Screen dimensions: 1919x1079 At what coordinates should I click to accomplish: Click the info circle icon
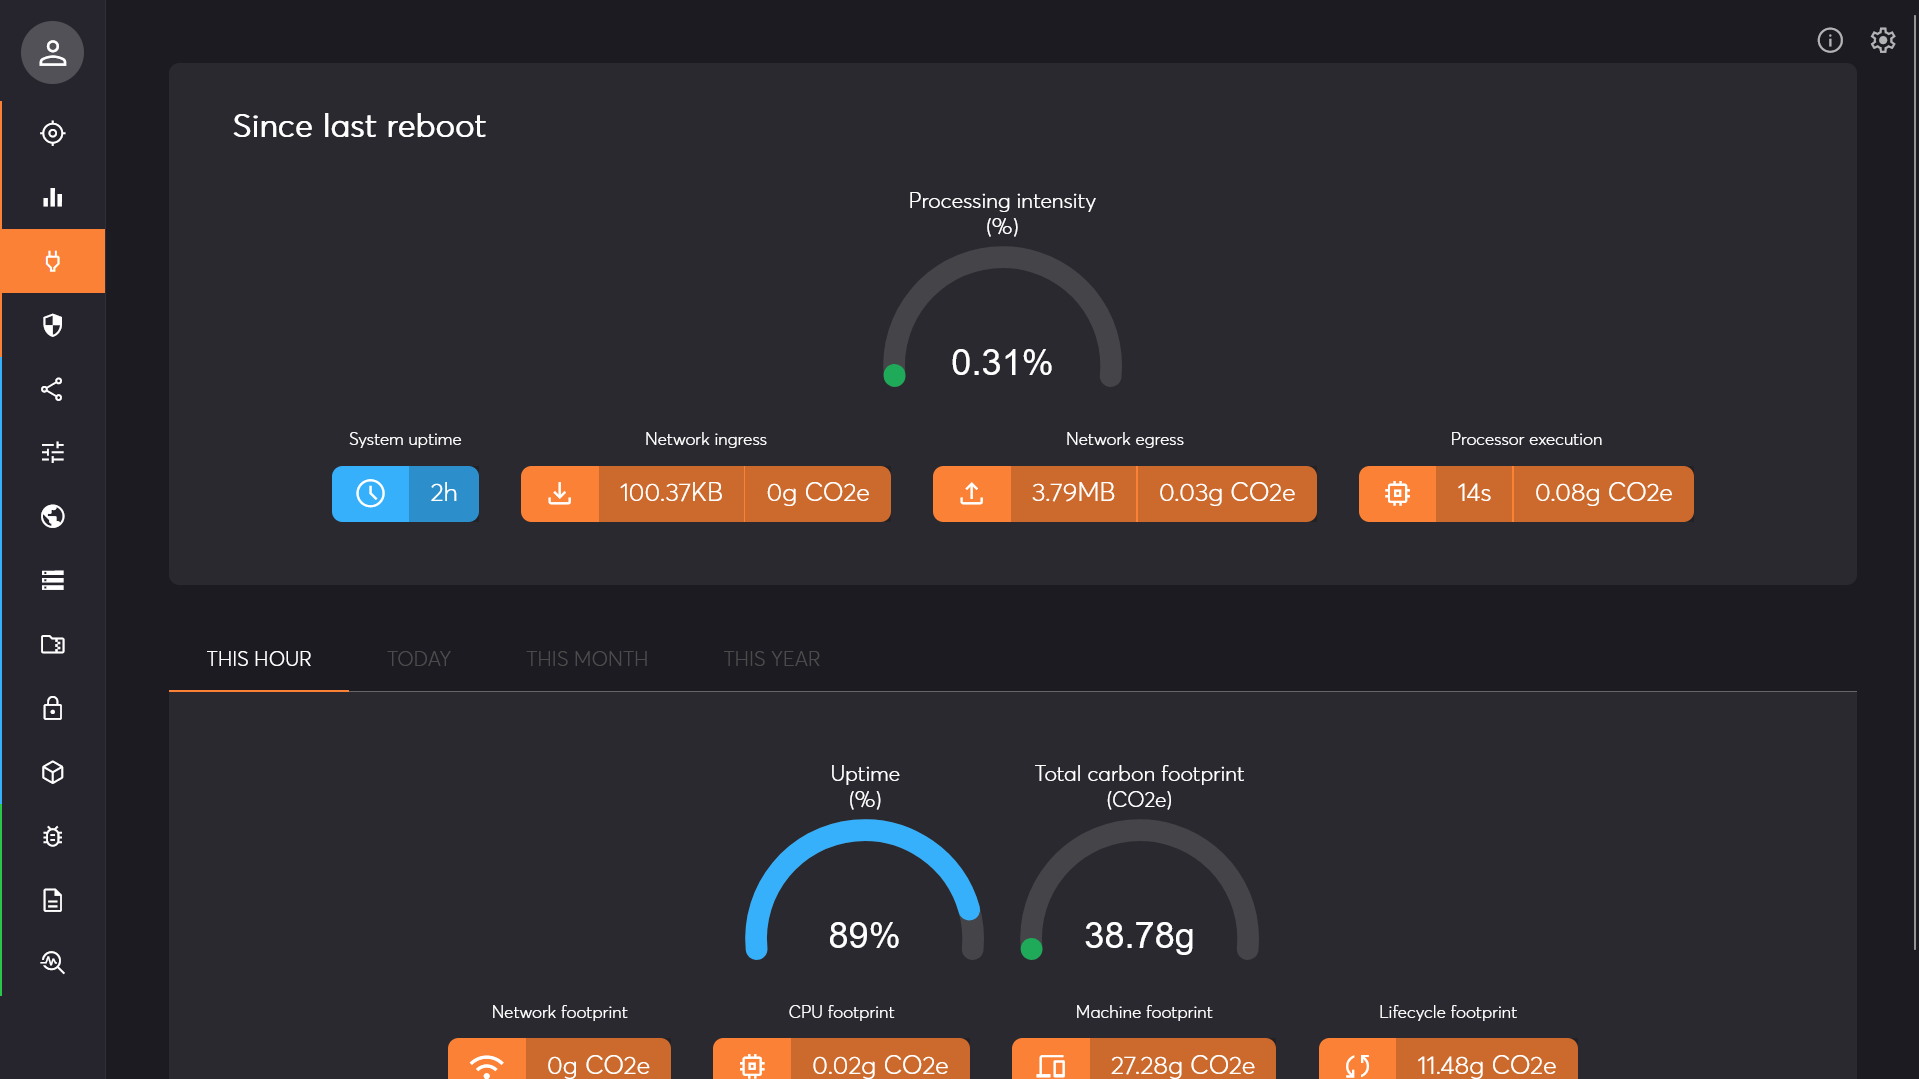1829,40
